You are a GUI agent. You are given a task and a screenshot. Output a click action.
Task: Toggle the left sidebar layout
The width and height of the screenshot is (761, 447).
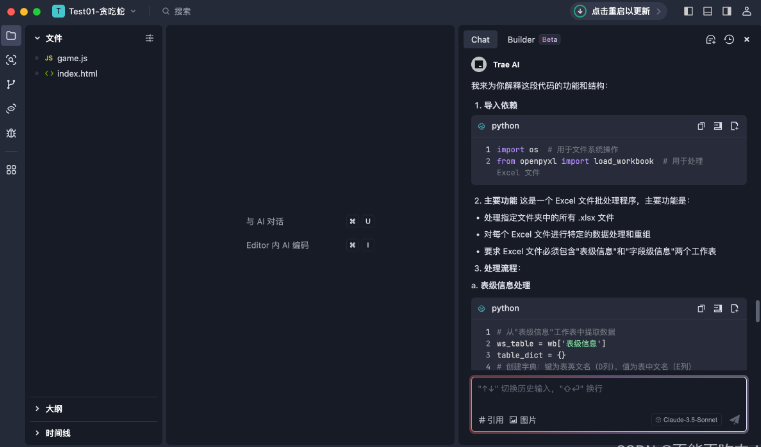pos(688,11)
